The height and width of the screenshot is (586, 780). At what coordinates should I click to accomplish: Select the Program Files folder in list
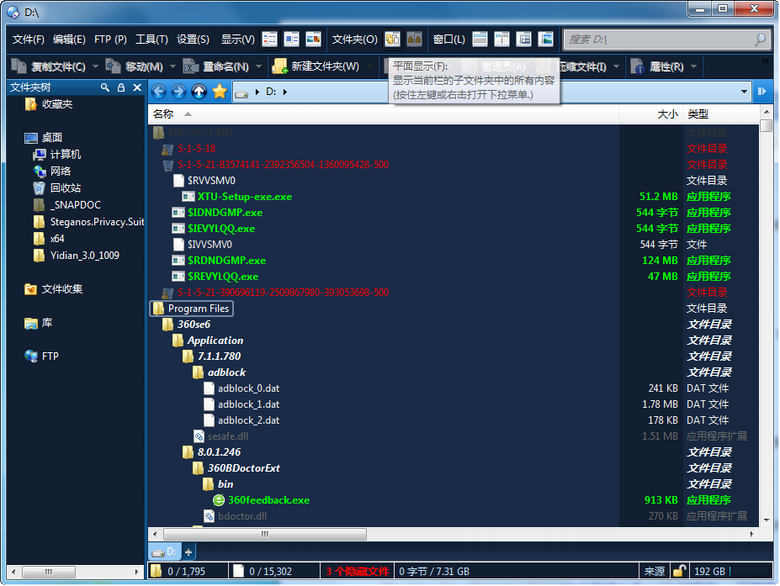tap(199, 308)
